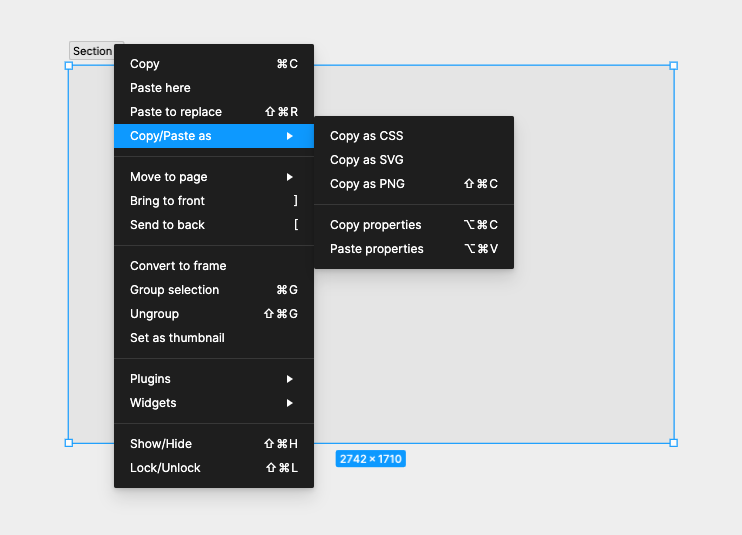Select Bring to front
Image resolution: width=742 pixels, height=535 pixels.
pyautogui.click(x=214, y=201)
